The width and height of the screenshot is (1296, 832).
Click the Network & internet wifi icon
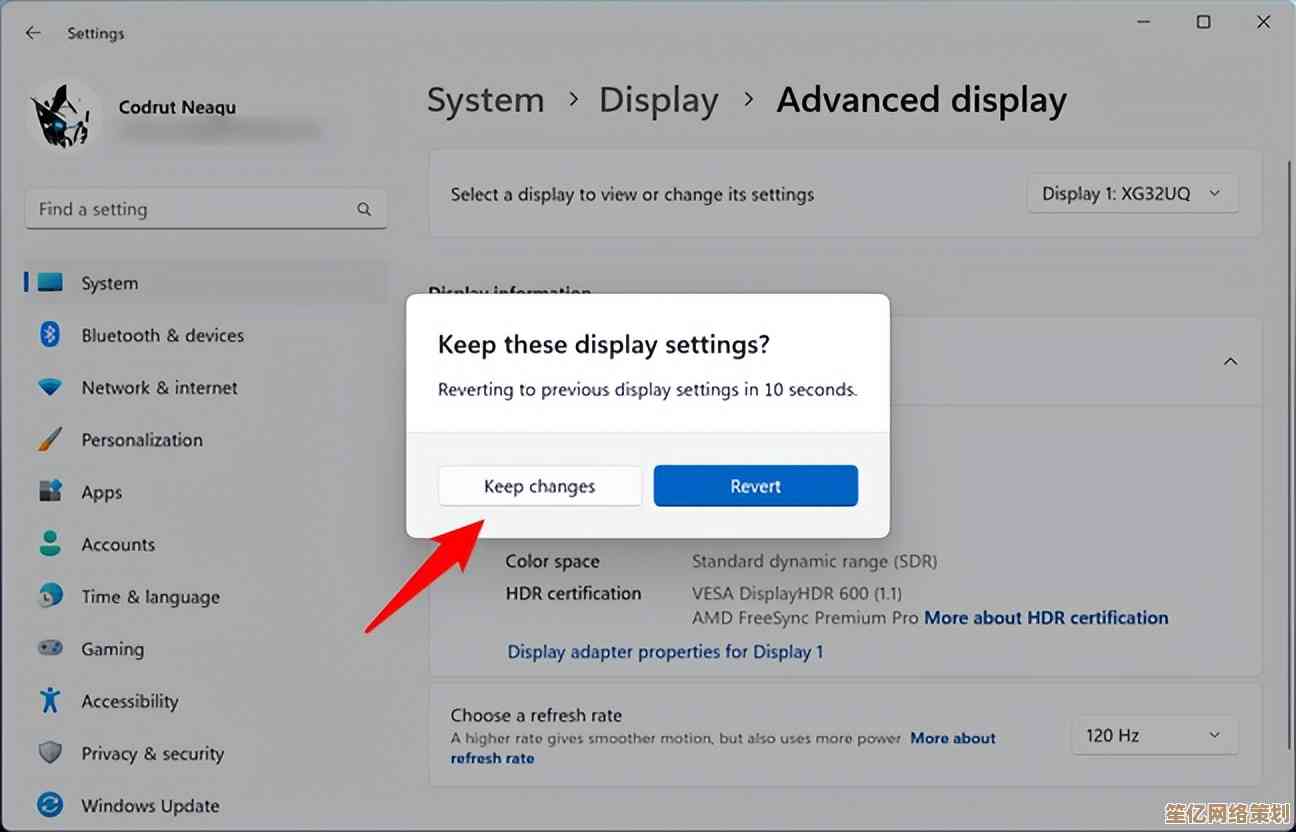pos(50,387)
